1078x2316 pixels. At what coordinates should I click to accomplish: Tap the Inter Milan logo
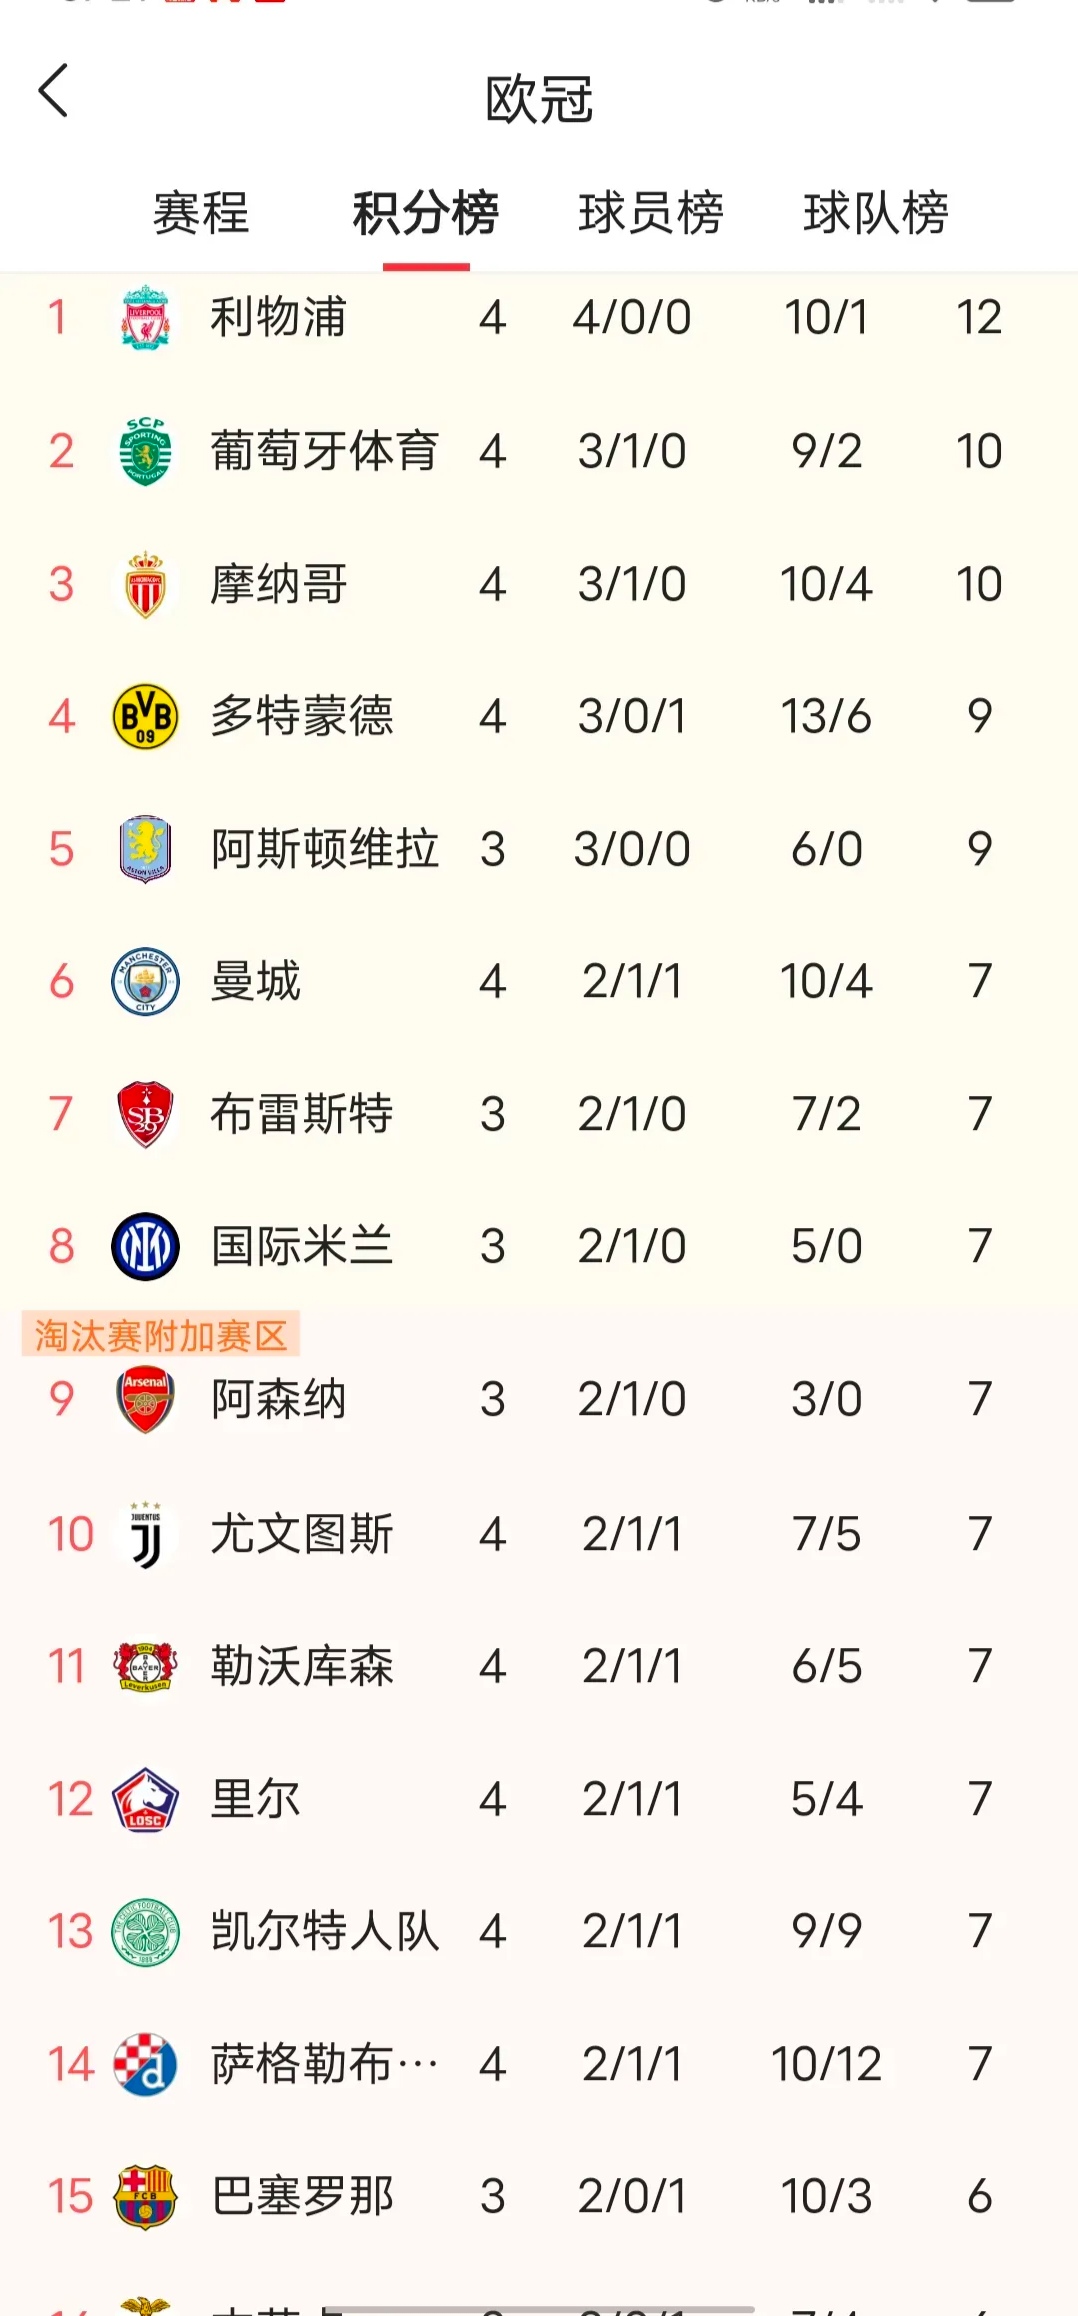(x=145, y=1246)
